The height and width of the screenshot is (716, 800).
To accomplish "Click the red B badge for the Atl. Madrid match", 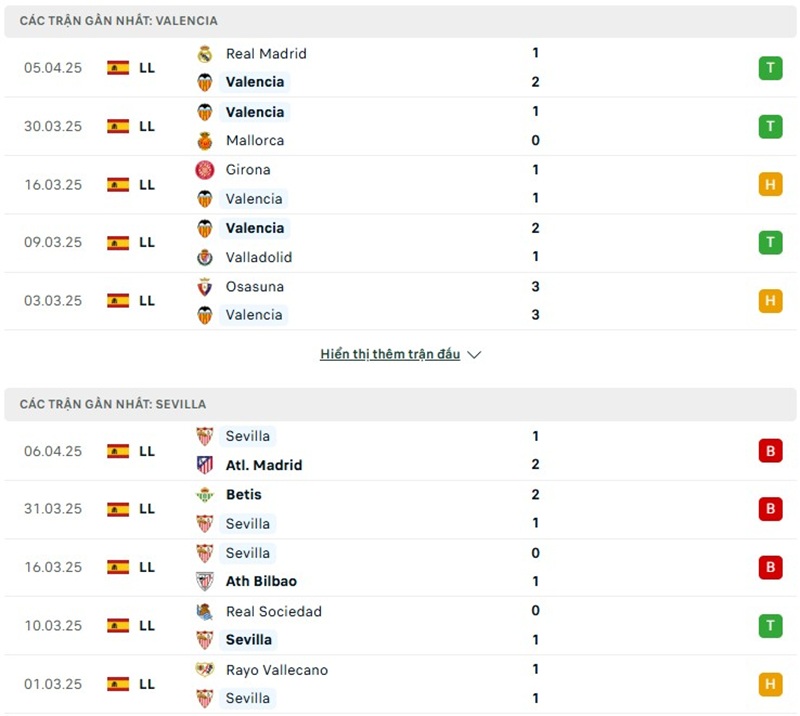I will [x=770, y=451].
